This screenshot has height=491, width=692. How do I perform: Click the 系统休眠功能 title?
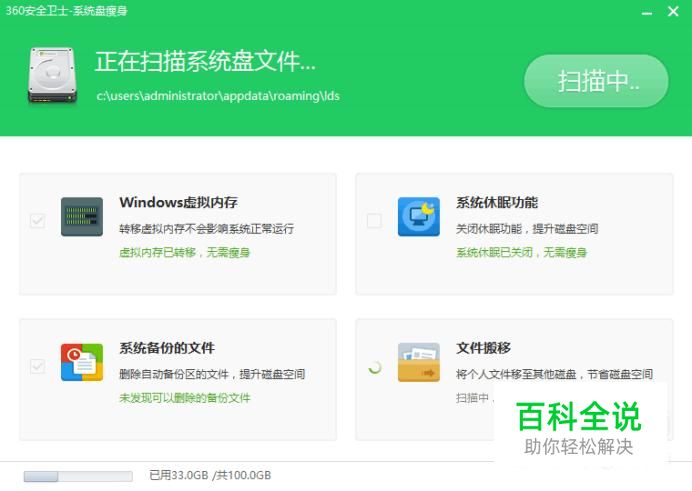click(497, 202)
